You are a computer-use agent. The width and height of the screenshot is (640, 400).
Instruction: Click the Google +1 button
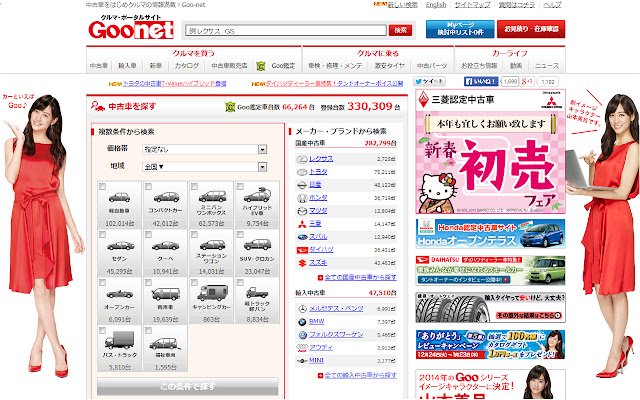point(527,82)
